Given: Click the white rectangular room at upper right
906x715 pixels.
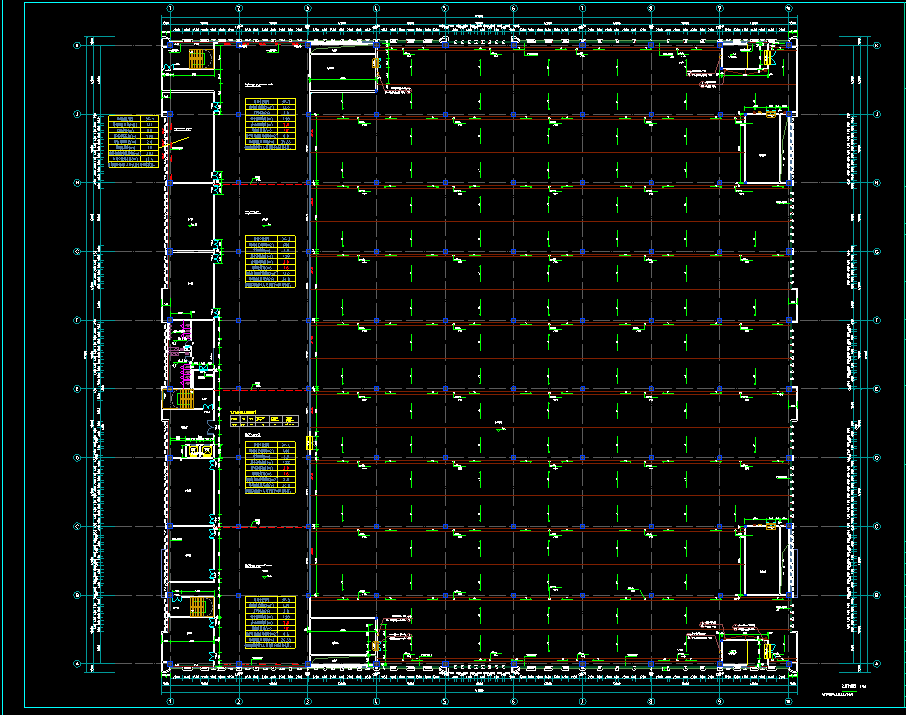Looking at the screenshot, I should pos(761,150).
